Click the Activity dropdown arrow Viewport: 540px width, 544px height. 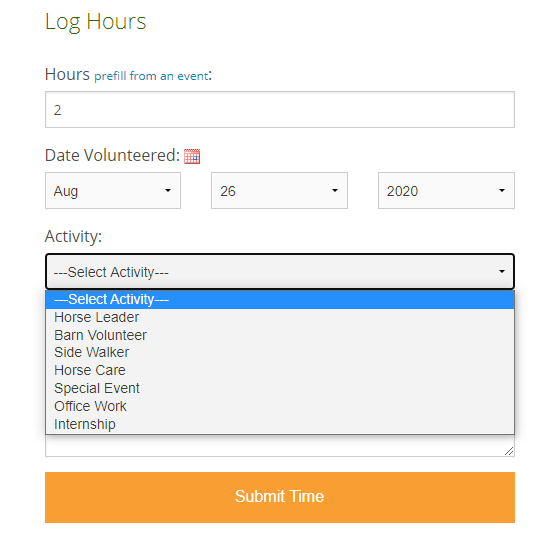coord(502,272)
